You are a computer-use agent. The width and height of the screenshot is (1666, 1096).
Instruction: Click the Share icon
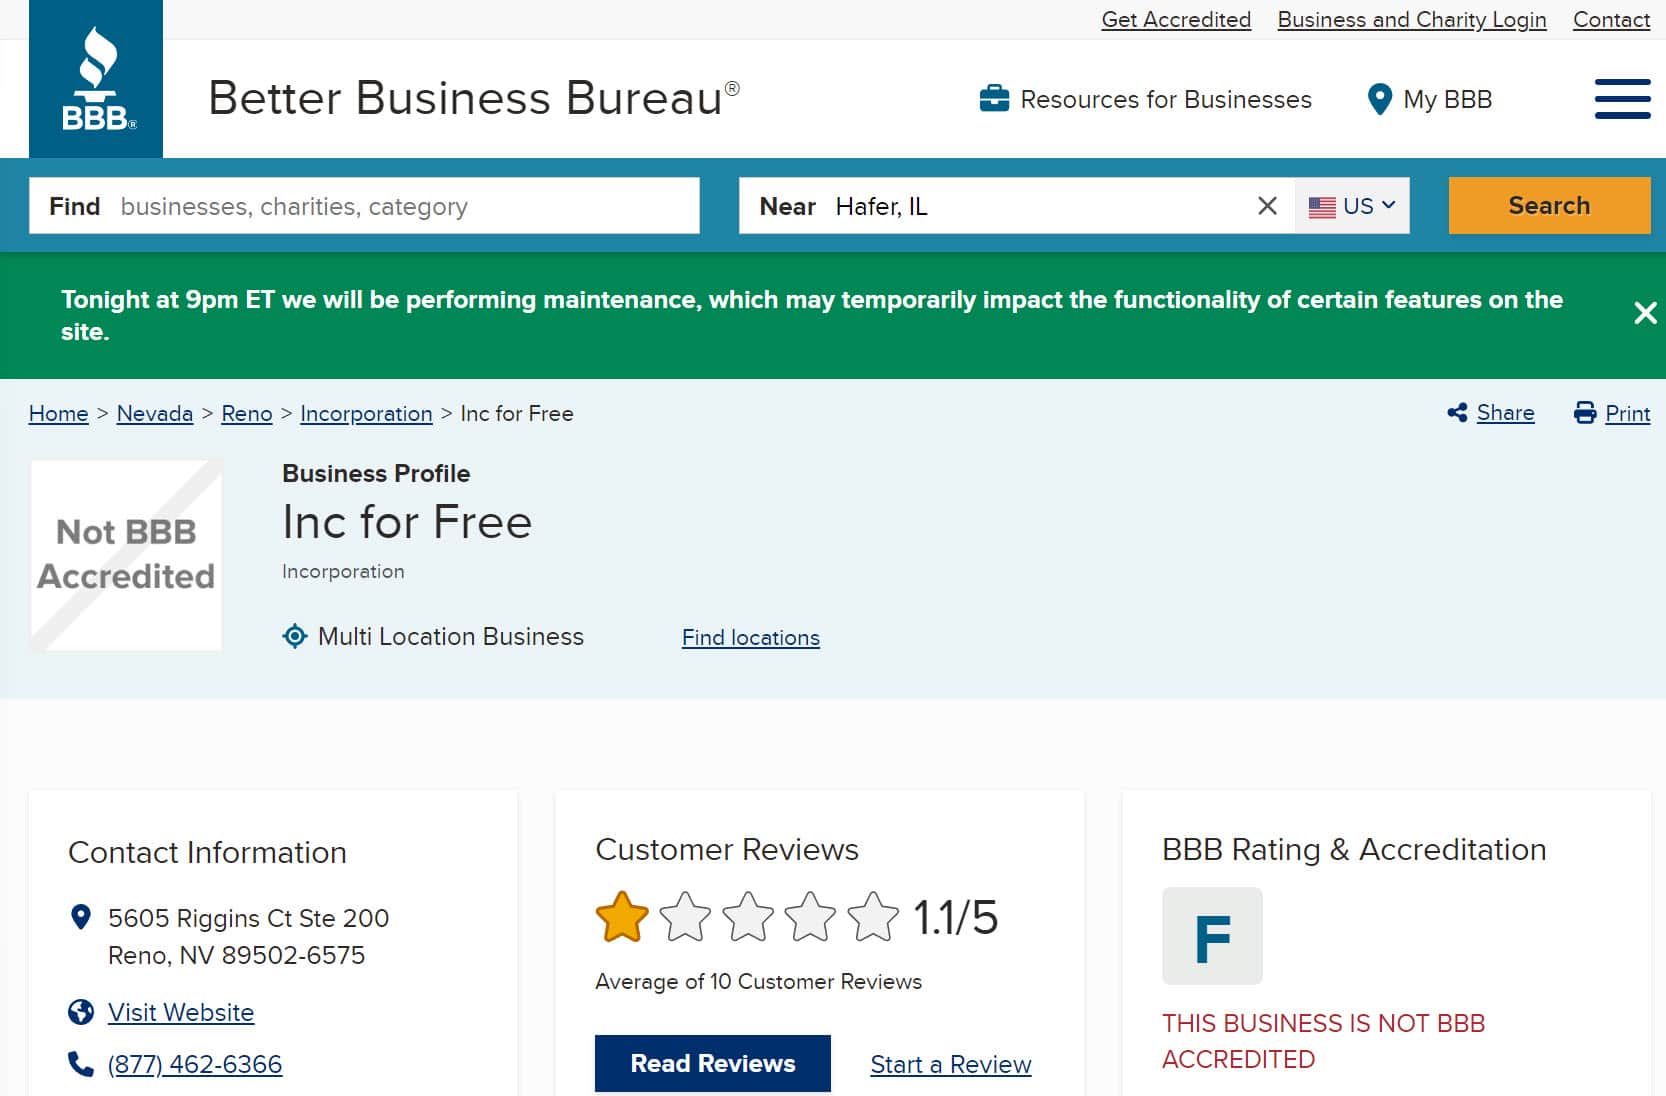pos(1457,413)
